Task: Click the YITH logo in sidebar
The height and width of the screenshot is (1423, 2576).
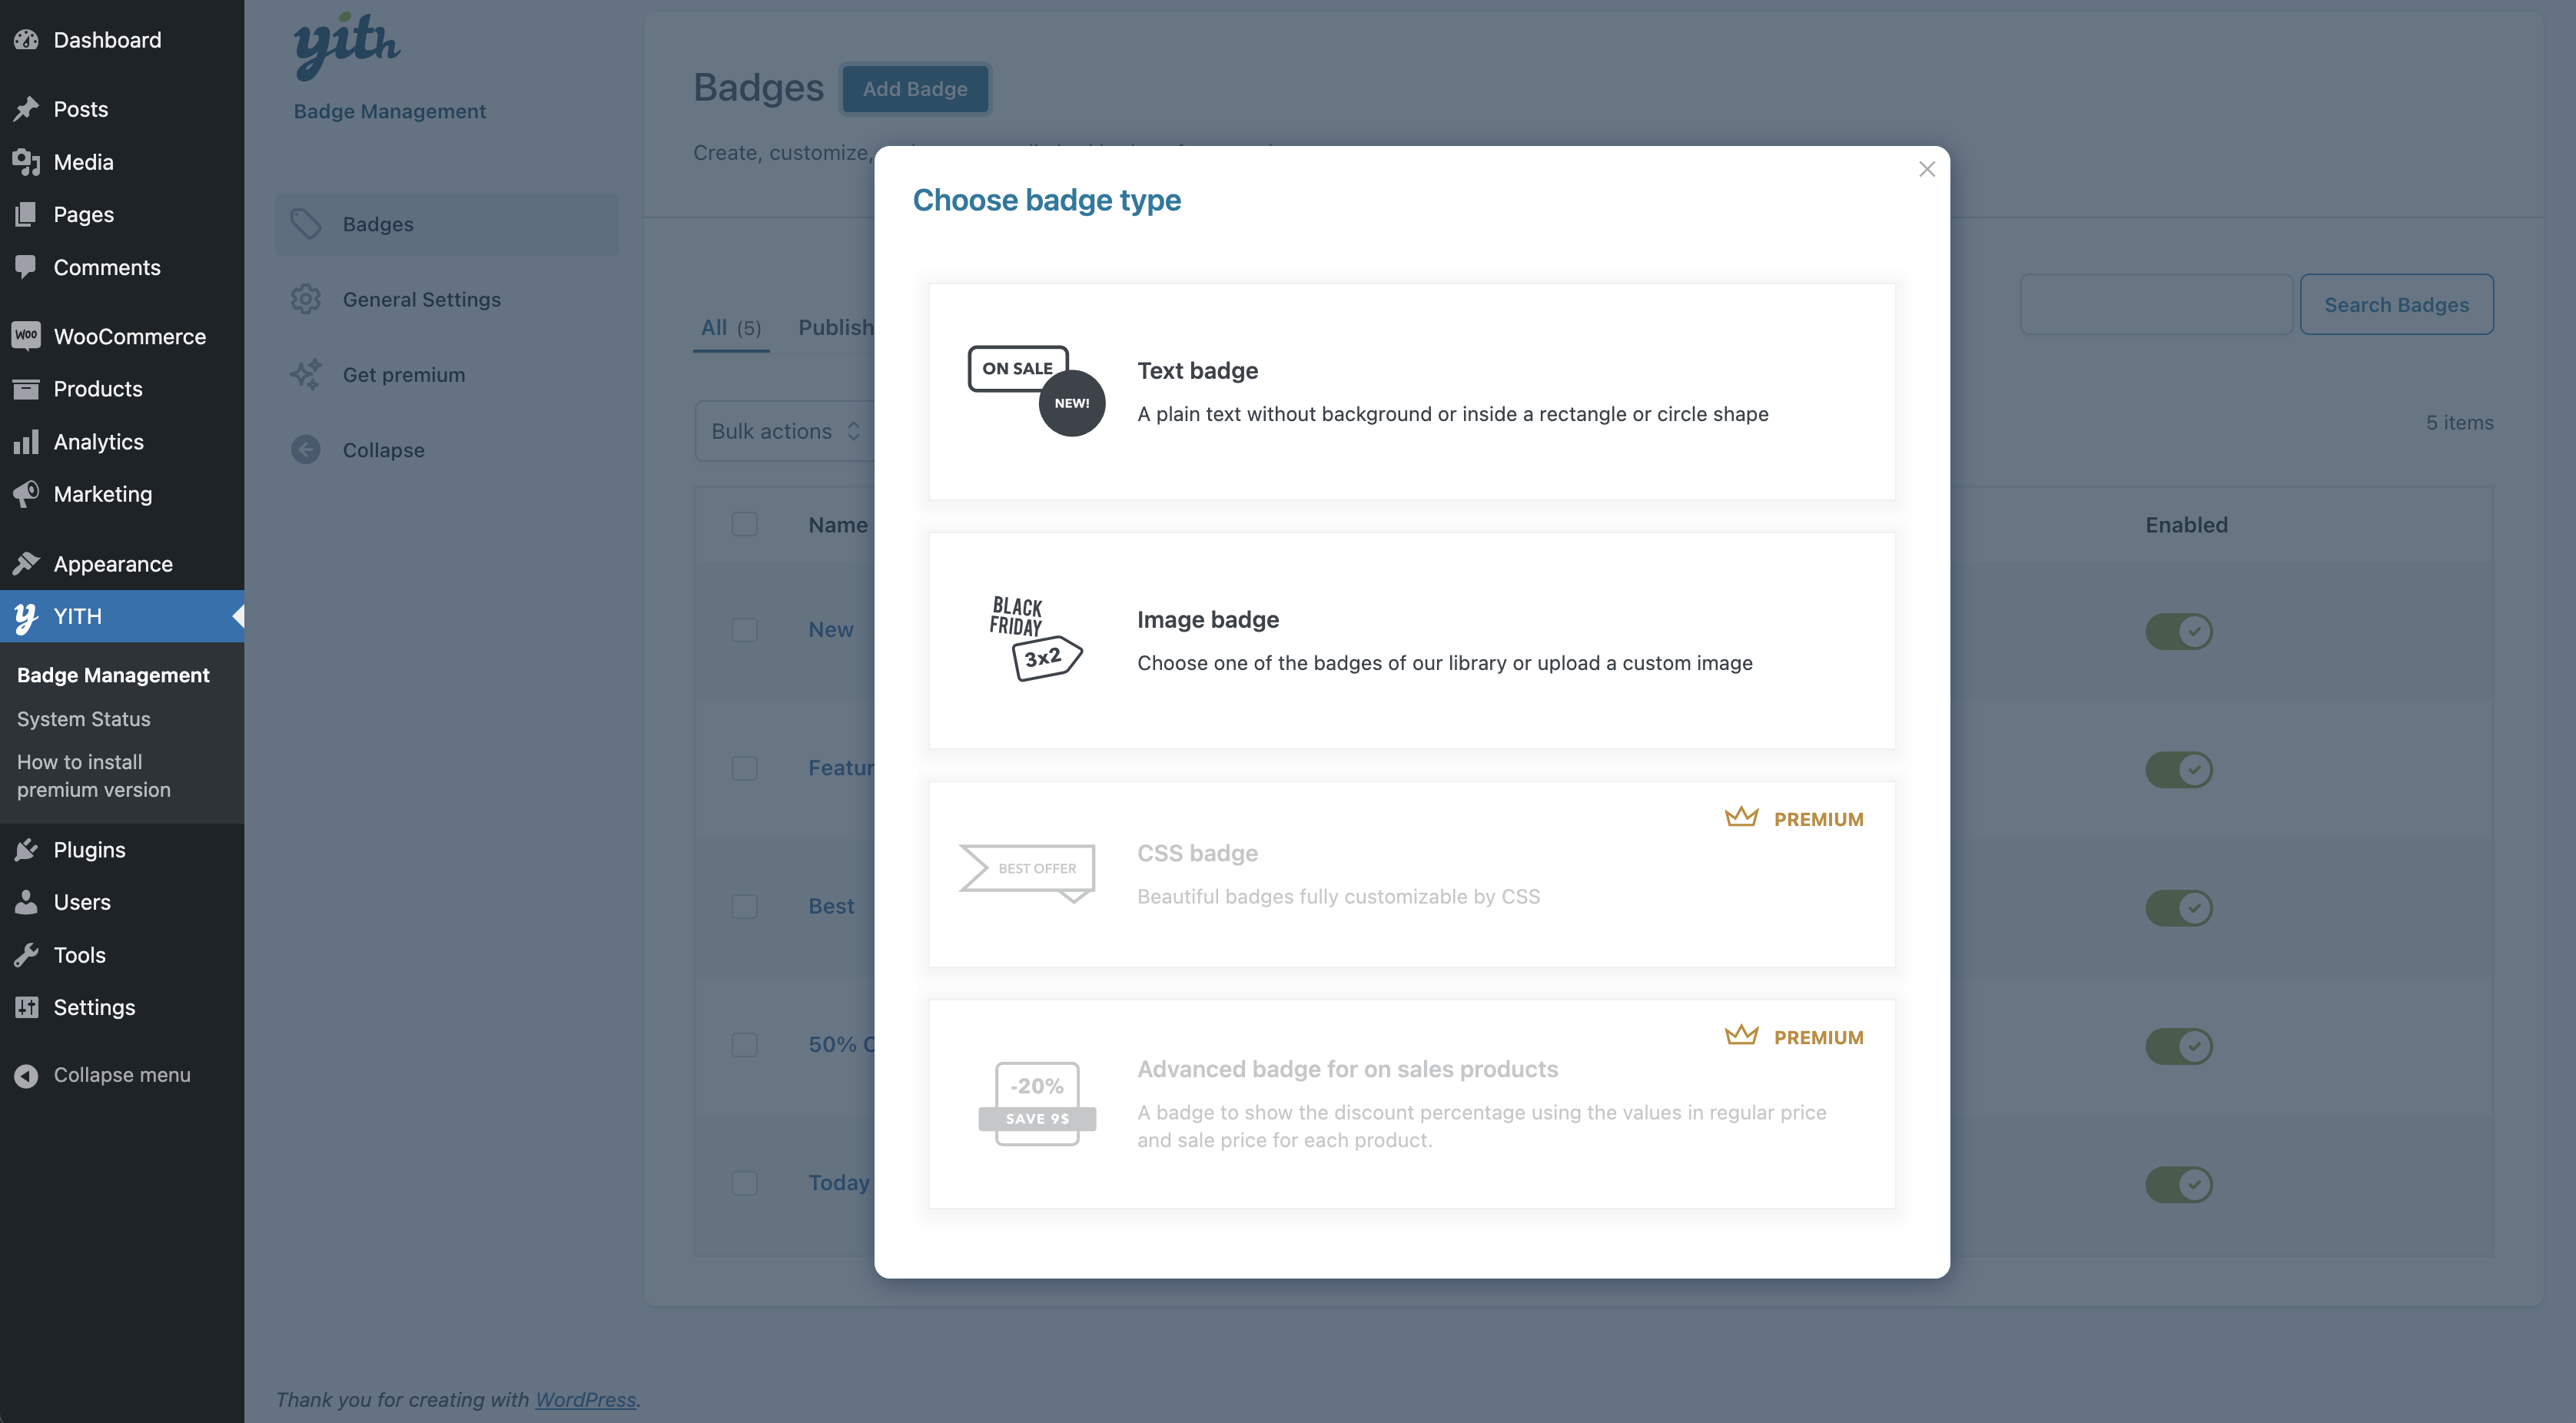Action: coord(347,40)
